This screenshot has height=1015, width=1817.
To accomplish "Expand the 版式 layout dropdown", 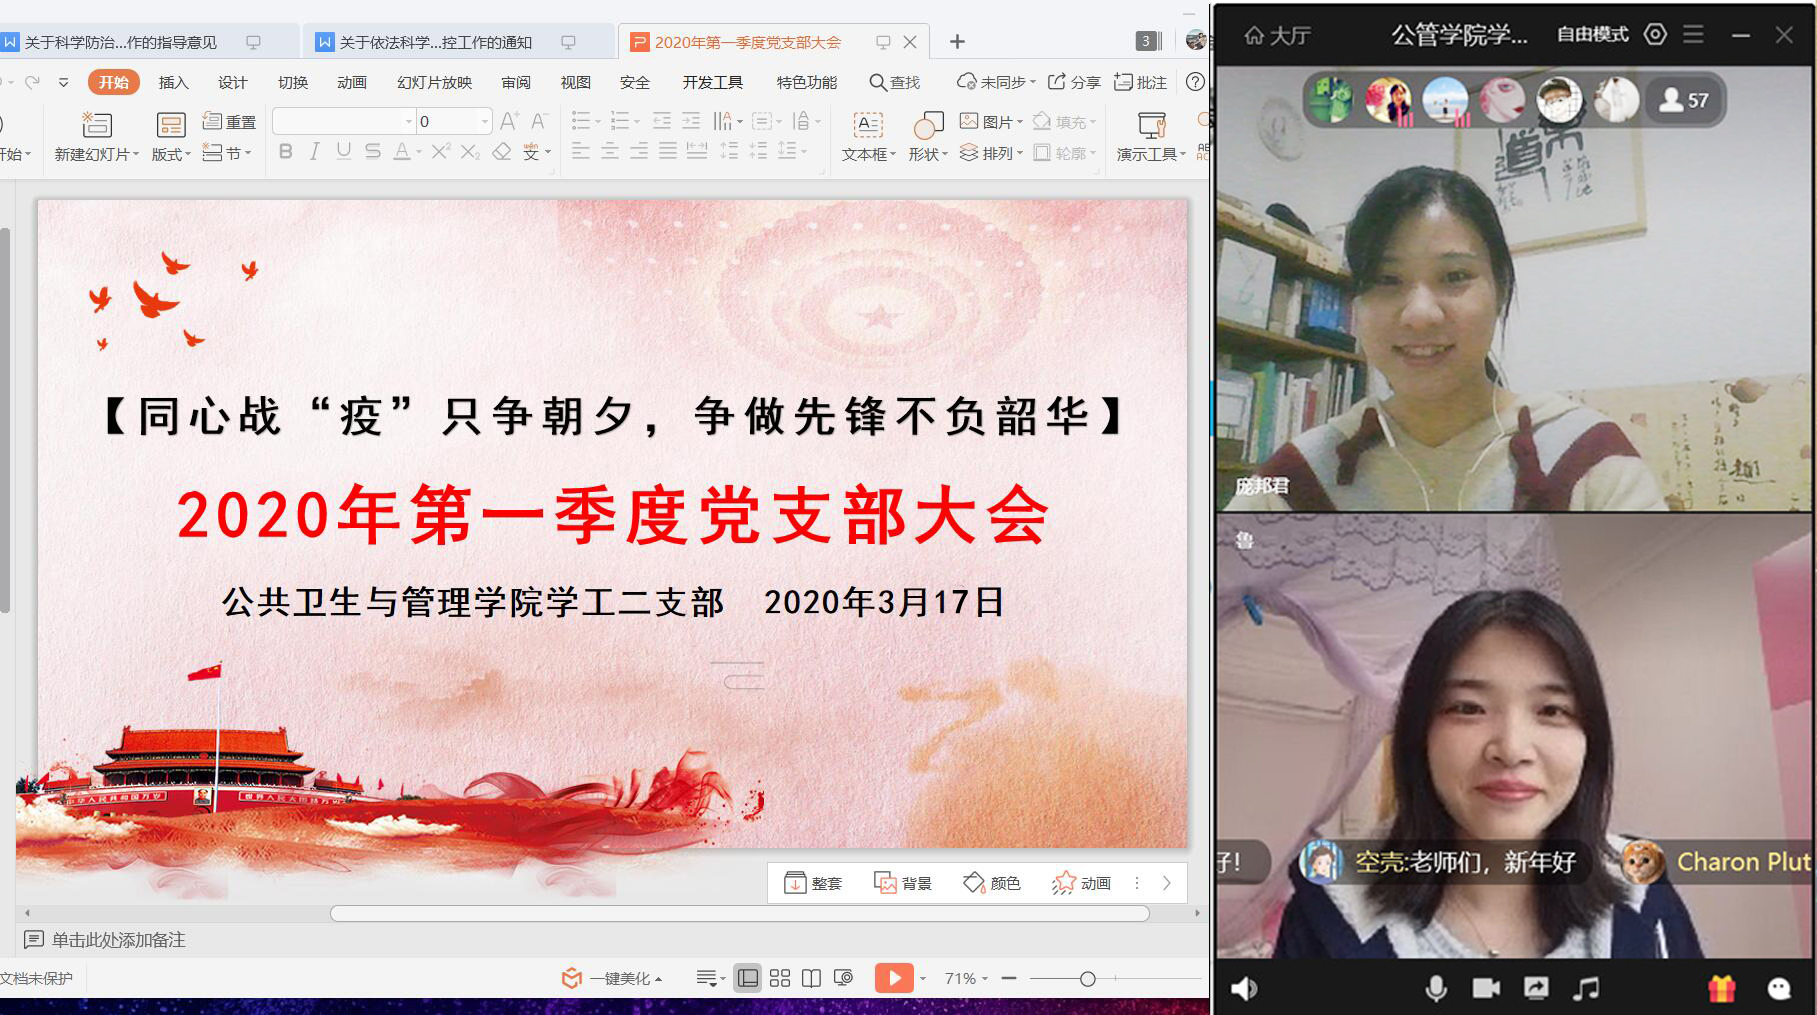I will (171, 155).
